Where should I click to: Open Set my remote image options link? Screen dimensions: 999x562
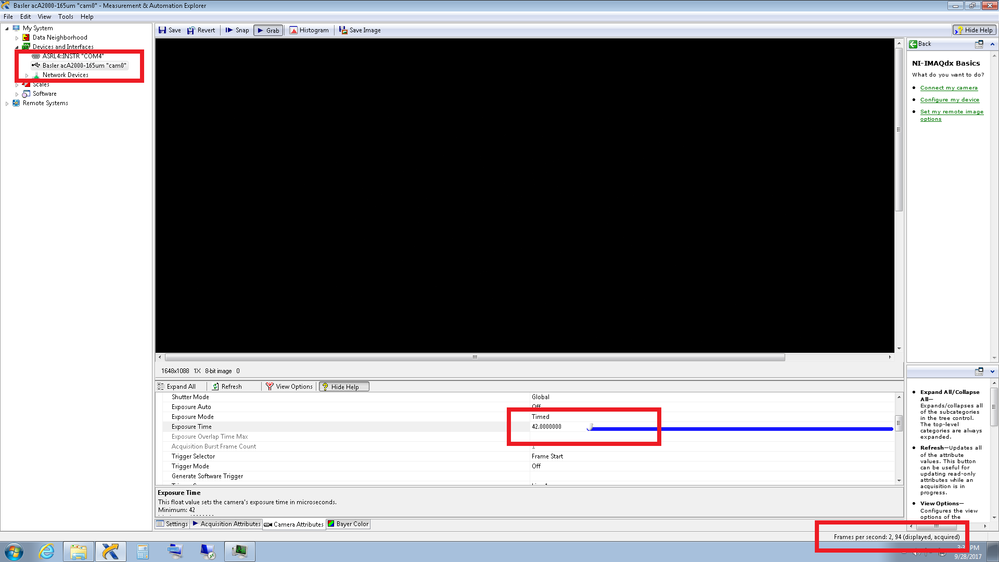[x=951, y=115]
